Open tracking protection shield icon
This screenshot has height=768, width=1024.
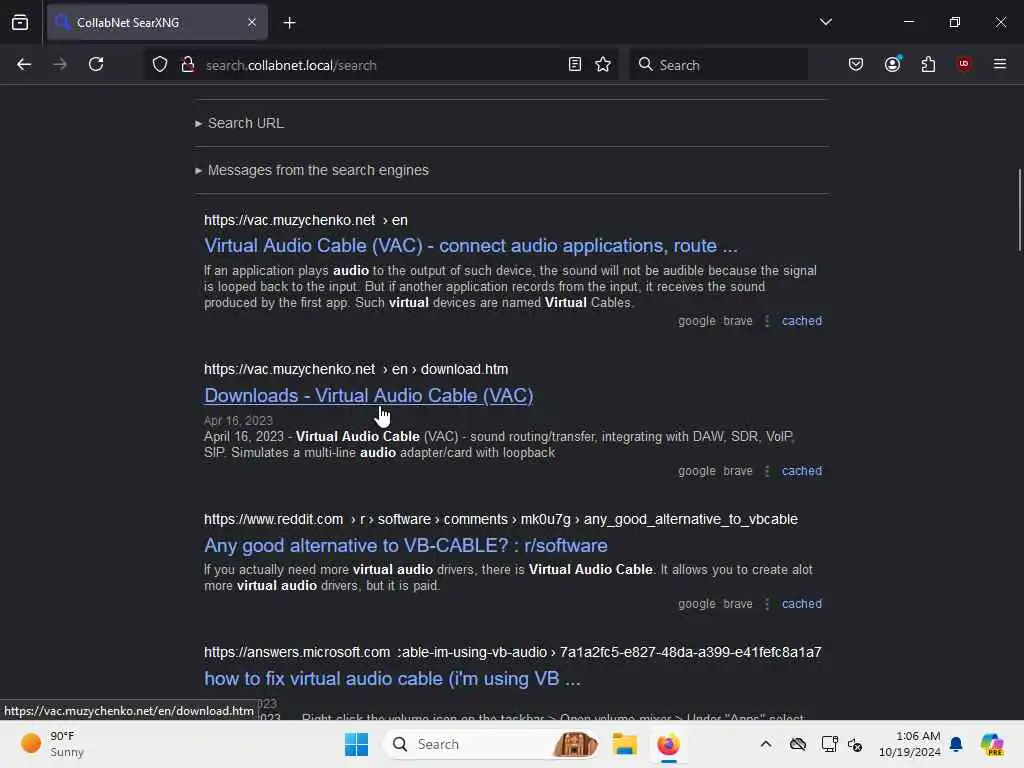point(160,65)
